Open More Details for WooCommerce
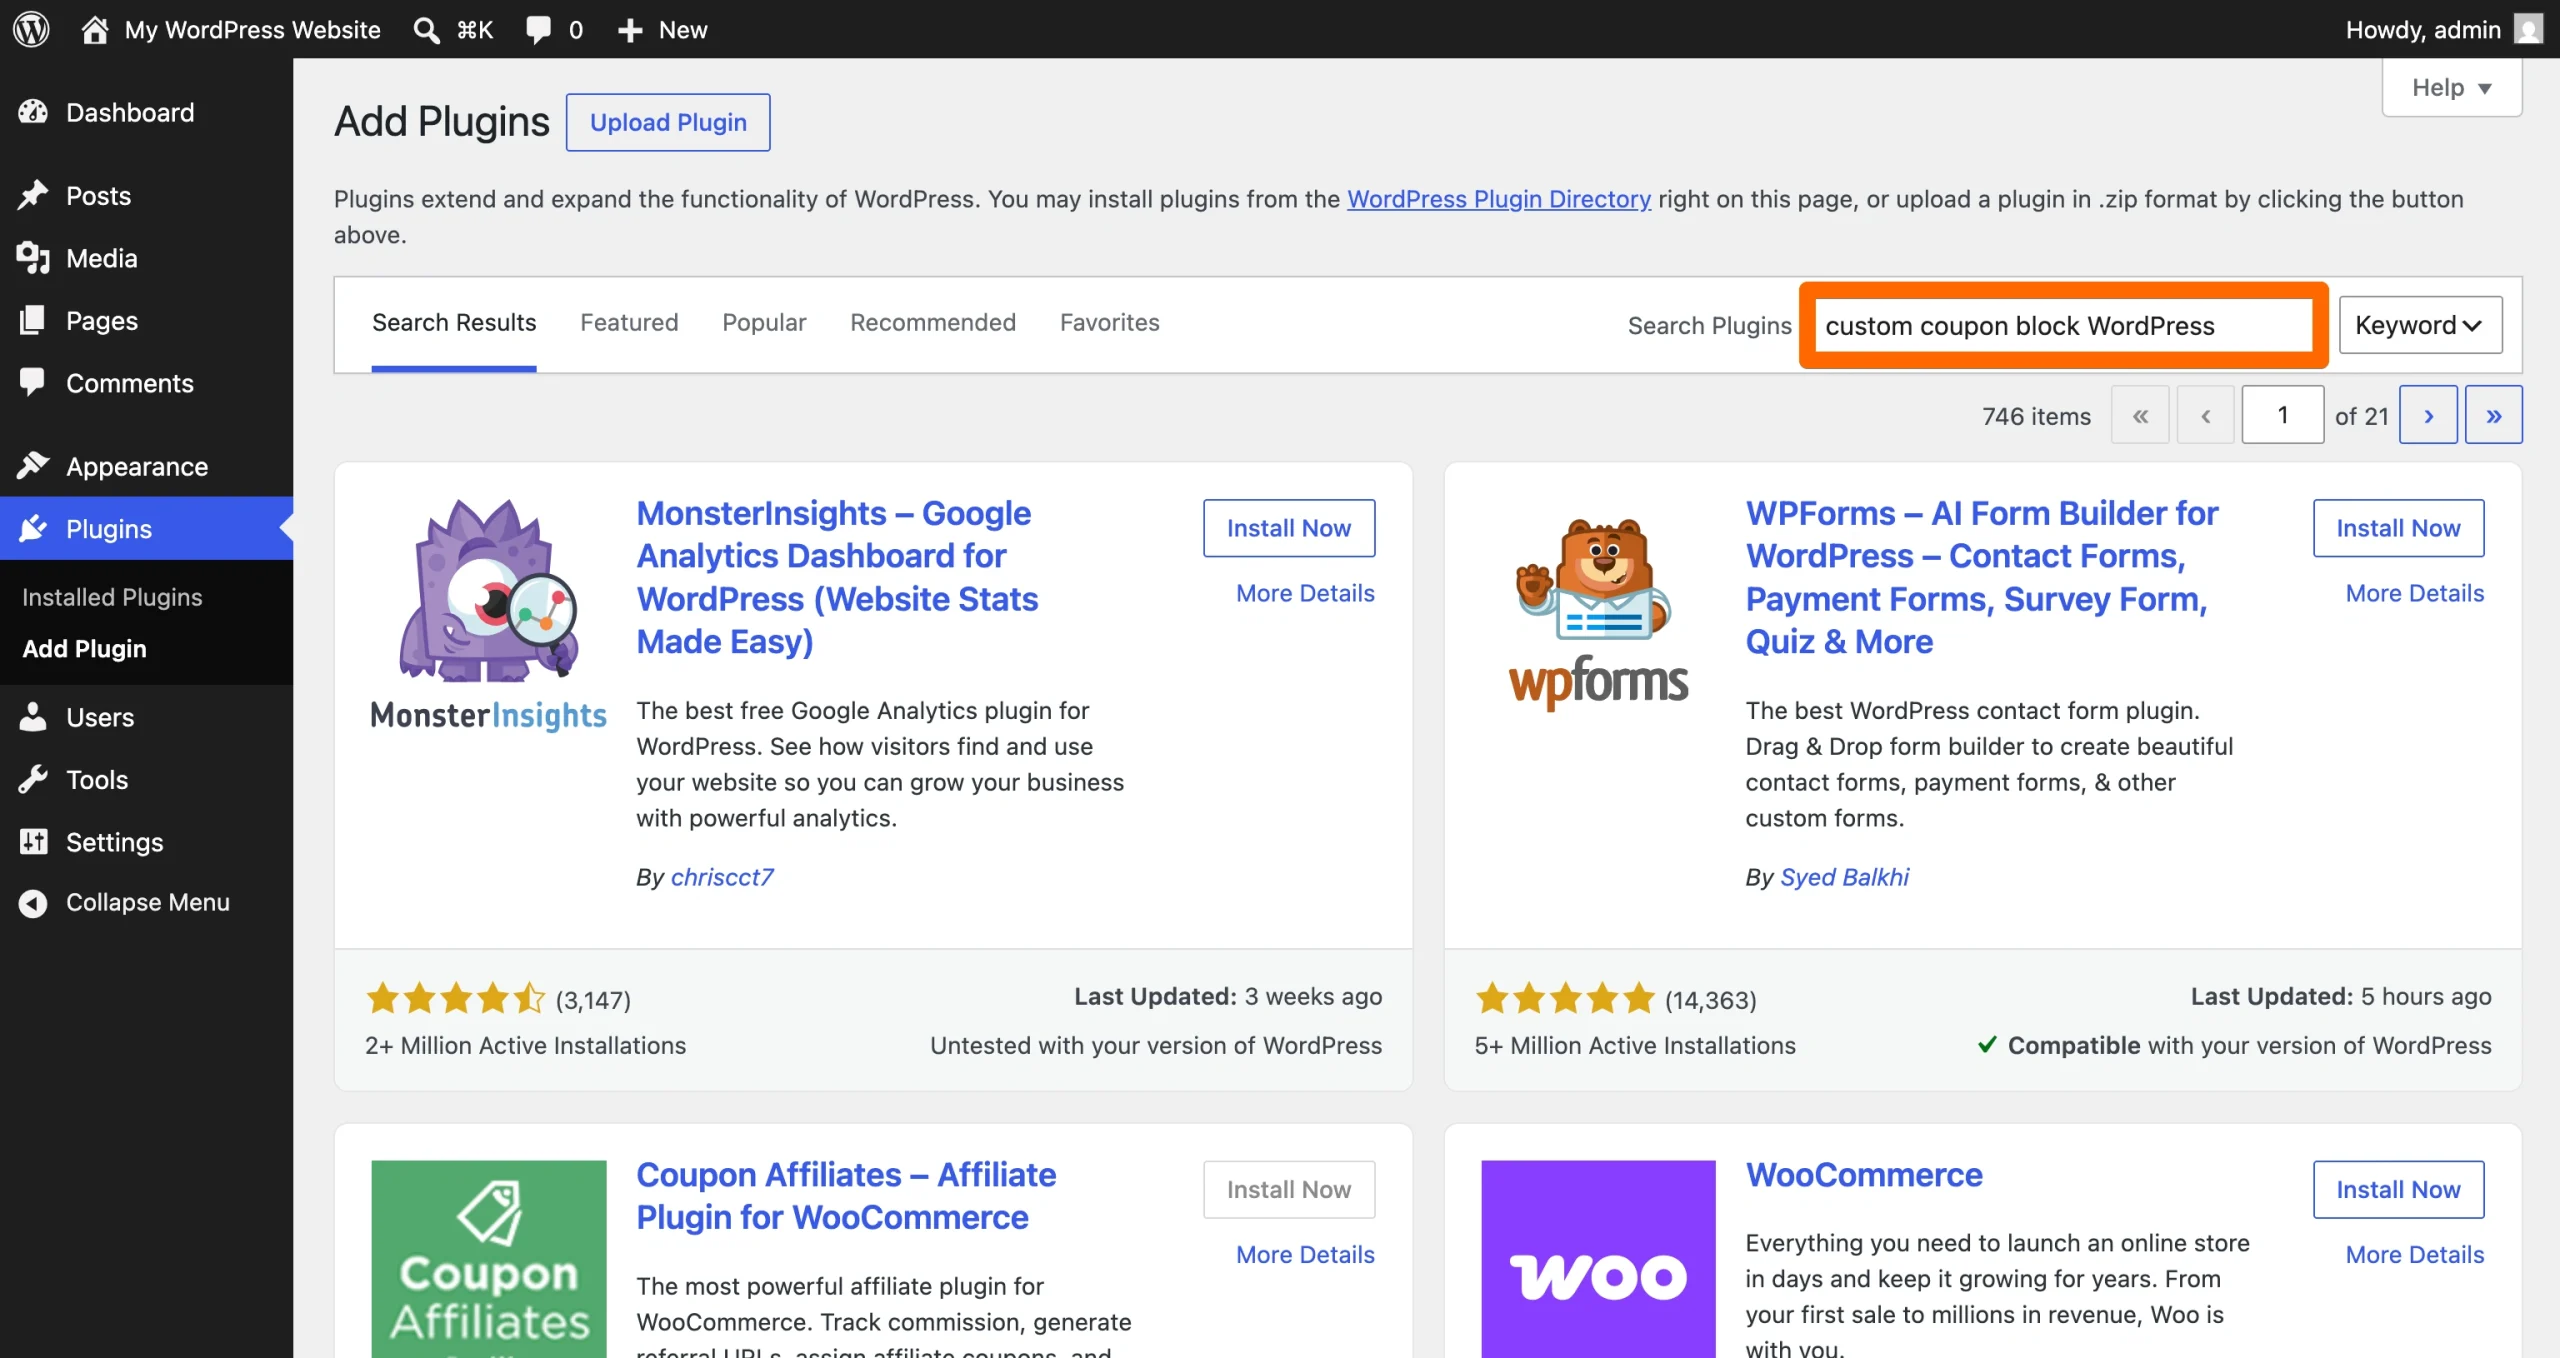 point(2415,1254)
